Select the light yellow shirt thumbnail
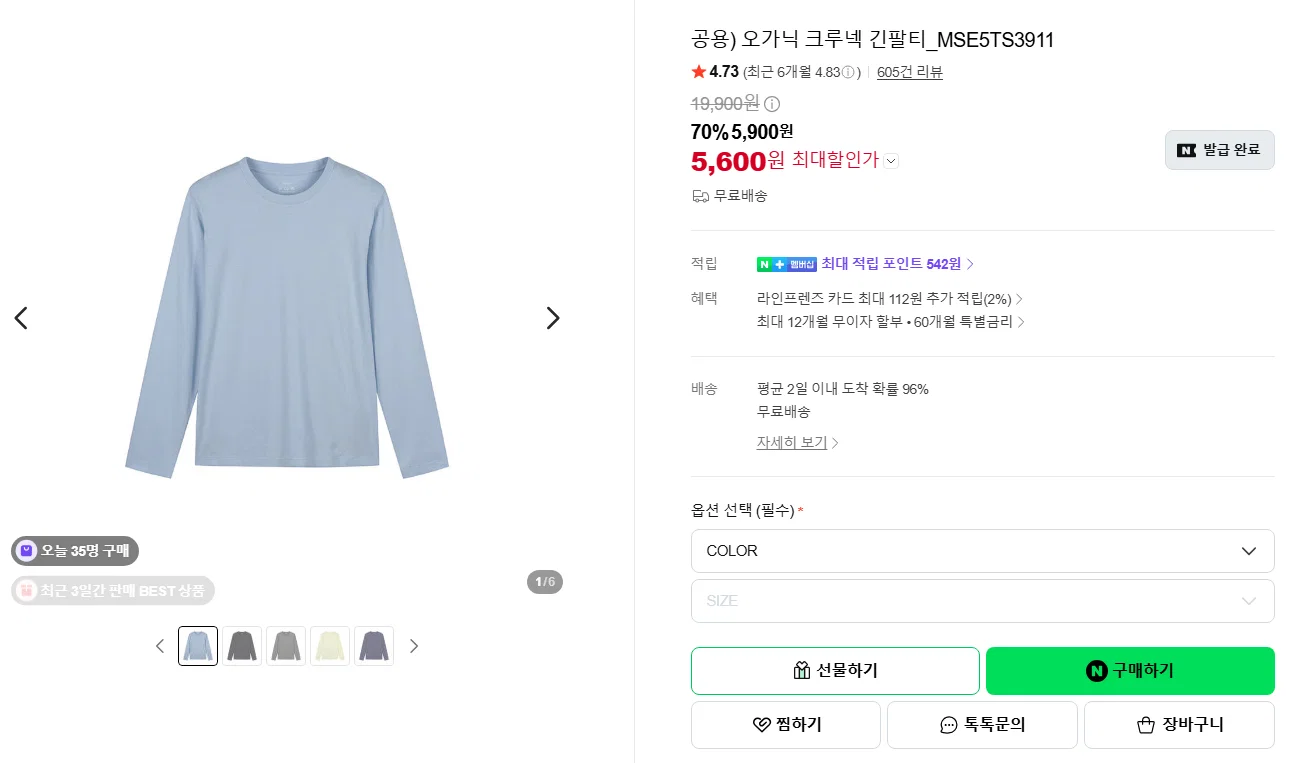 click(x=330, y=646)
